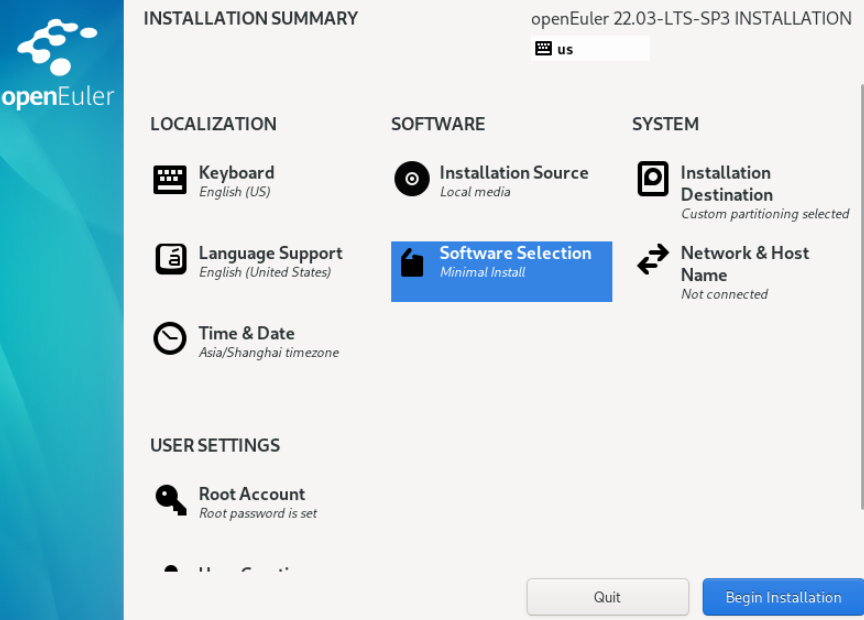
Task: Click the 'Not connected' network status
Action: tap(724, 294)
